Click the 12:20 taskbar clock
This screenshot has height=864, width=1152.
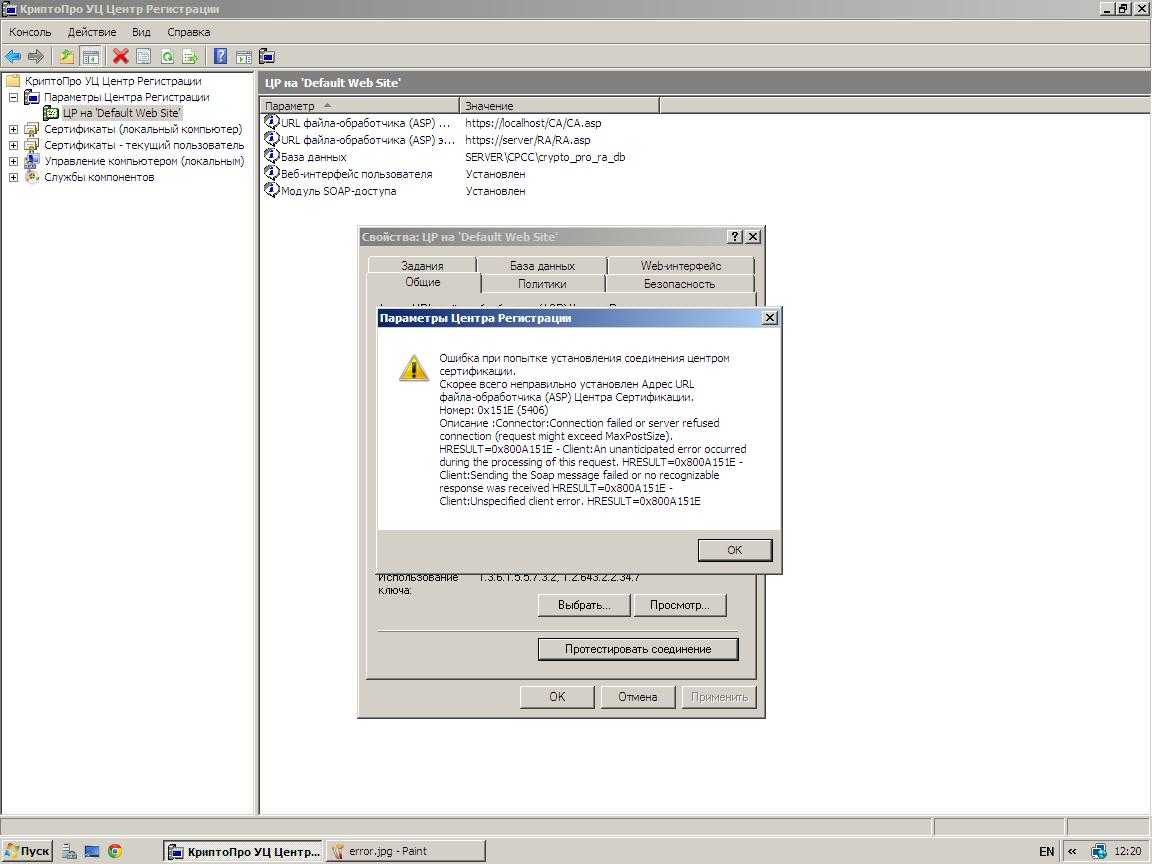pos(1128,851)
